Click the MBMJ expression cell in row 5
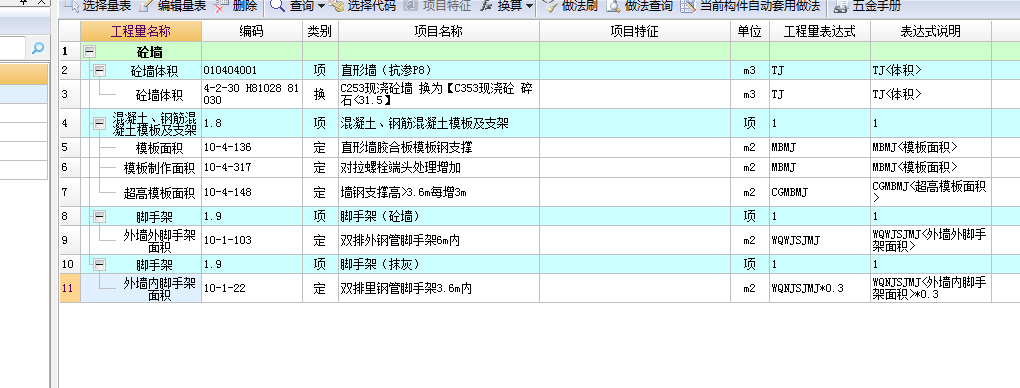The height and width of the screenshot is (388, 1020). (820, 148)
